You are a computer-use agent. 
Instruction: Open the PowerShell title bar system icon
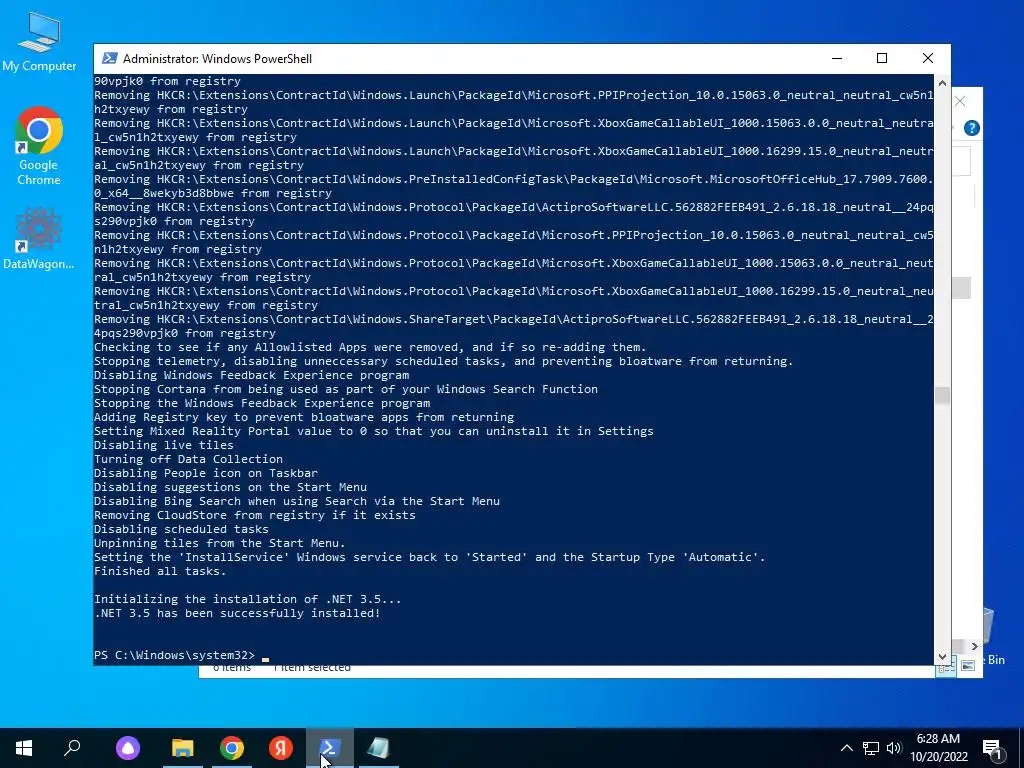click(110, 58)
